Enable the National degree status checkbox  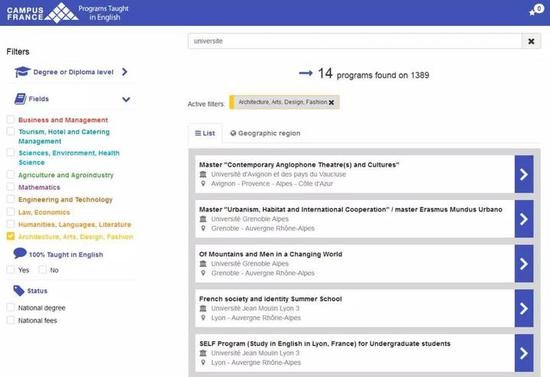(11, 308)
